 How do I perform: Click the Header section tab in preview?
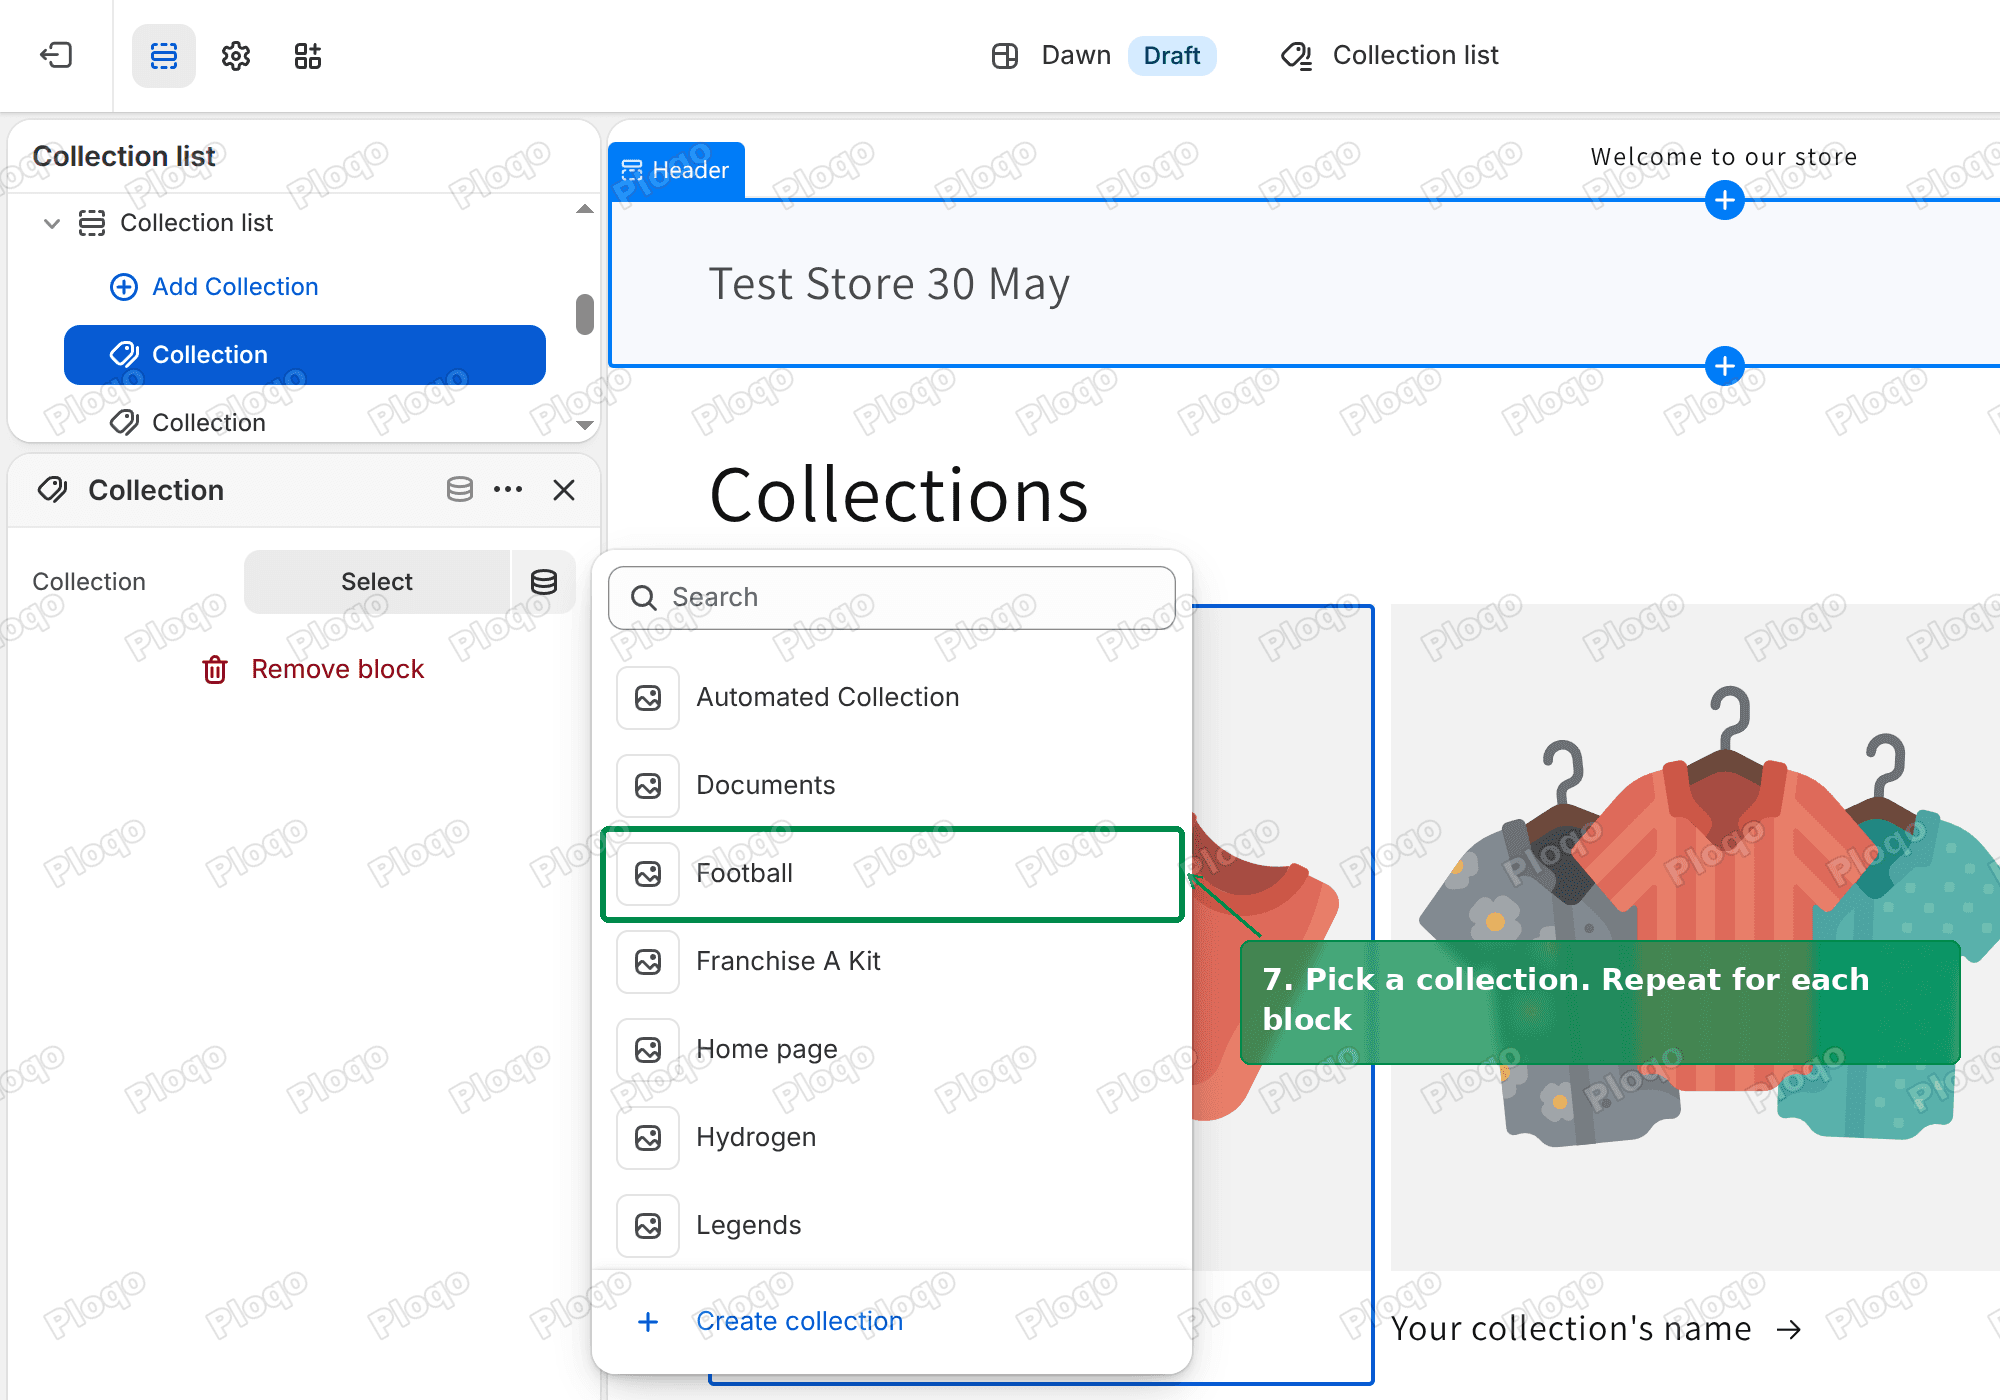coord(676,170)
